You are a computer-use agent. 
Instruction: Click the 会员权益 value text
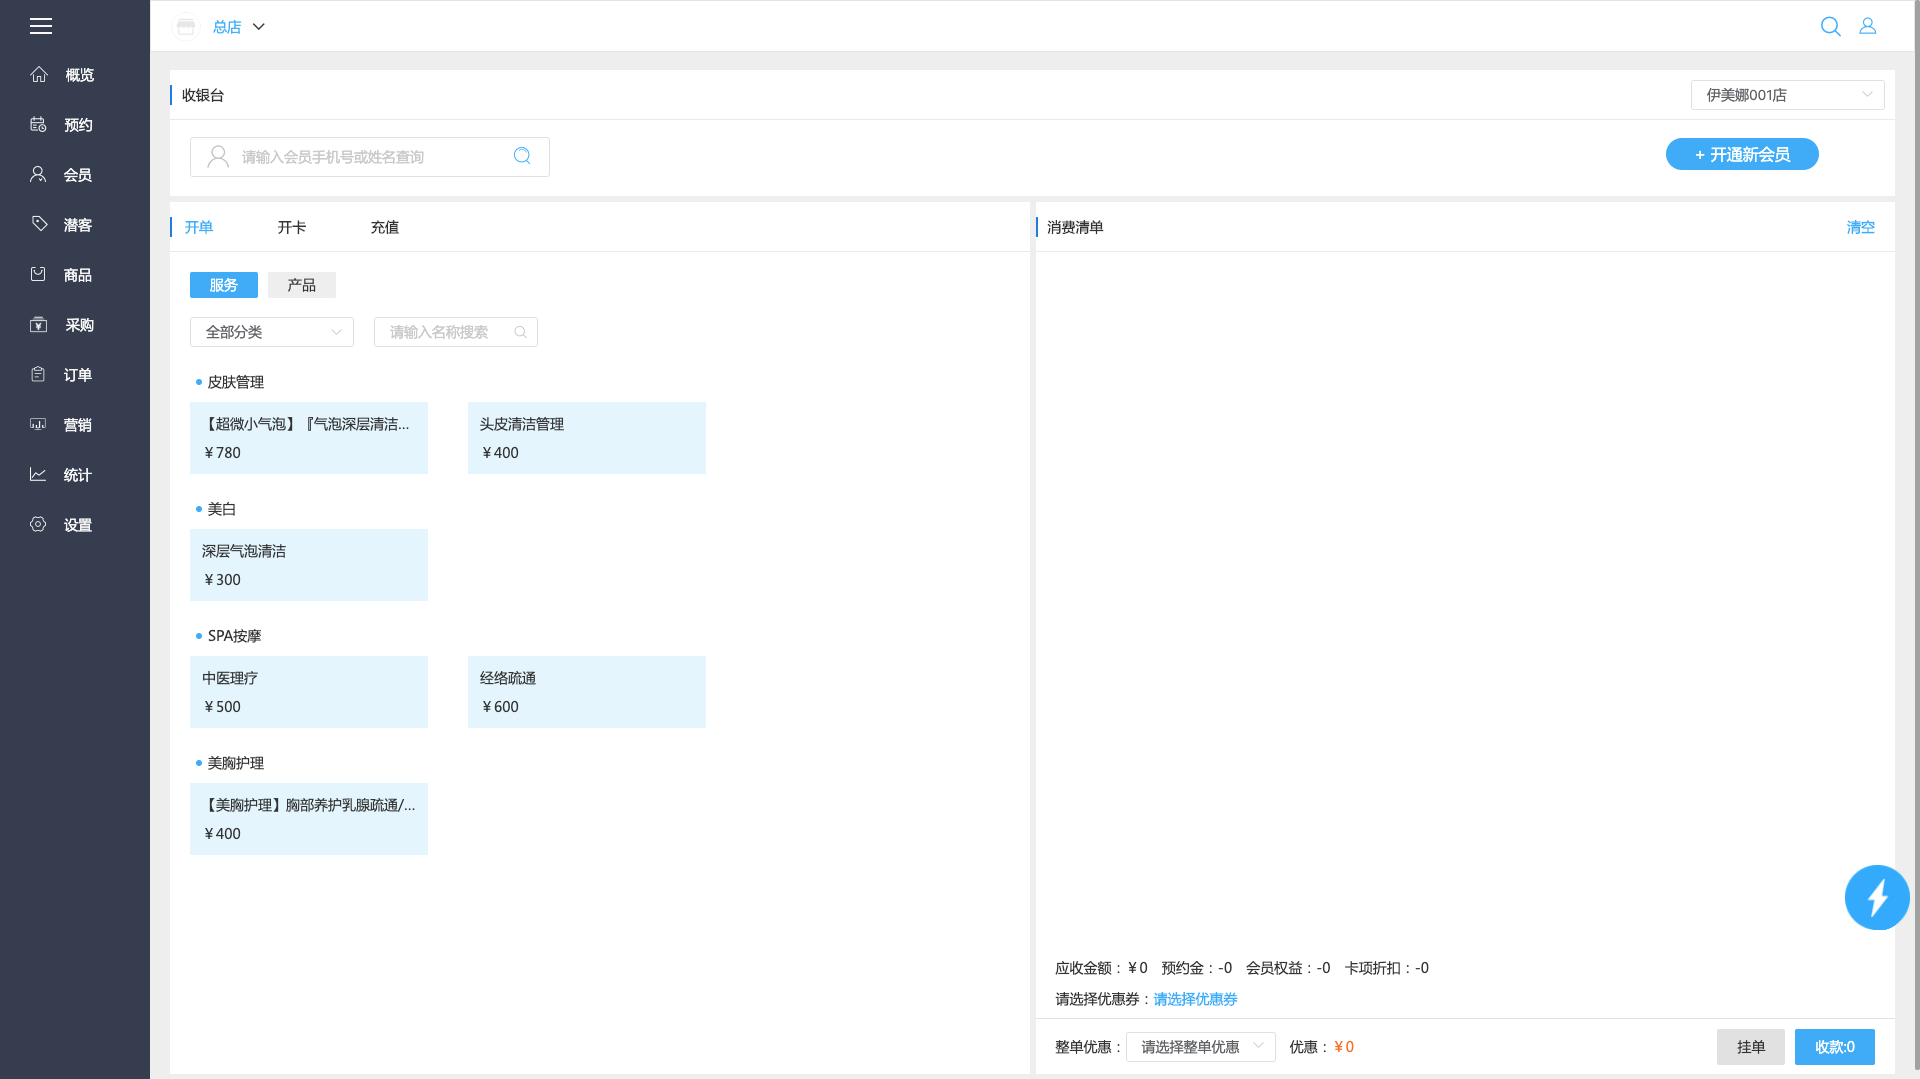pyautogui.click(x=1288, y=968)
